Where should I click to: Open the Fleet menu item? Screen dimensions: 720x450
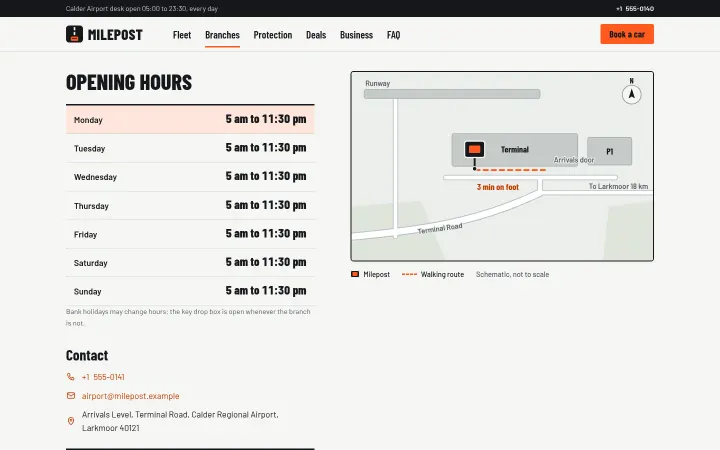pos(182,35)
